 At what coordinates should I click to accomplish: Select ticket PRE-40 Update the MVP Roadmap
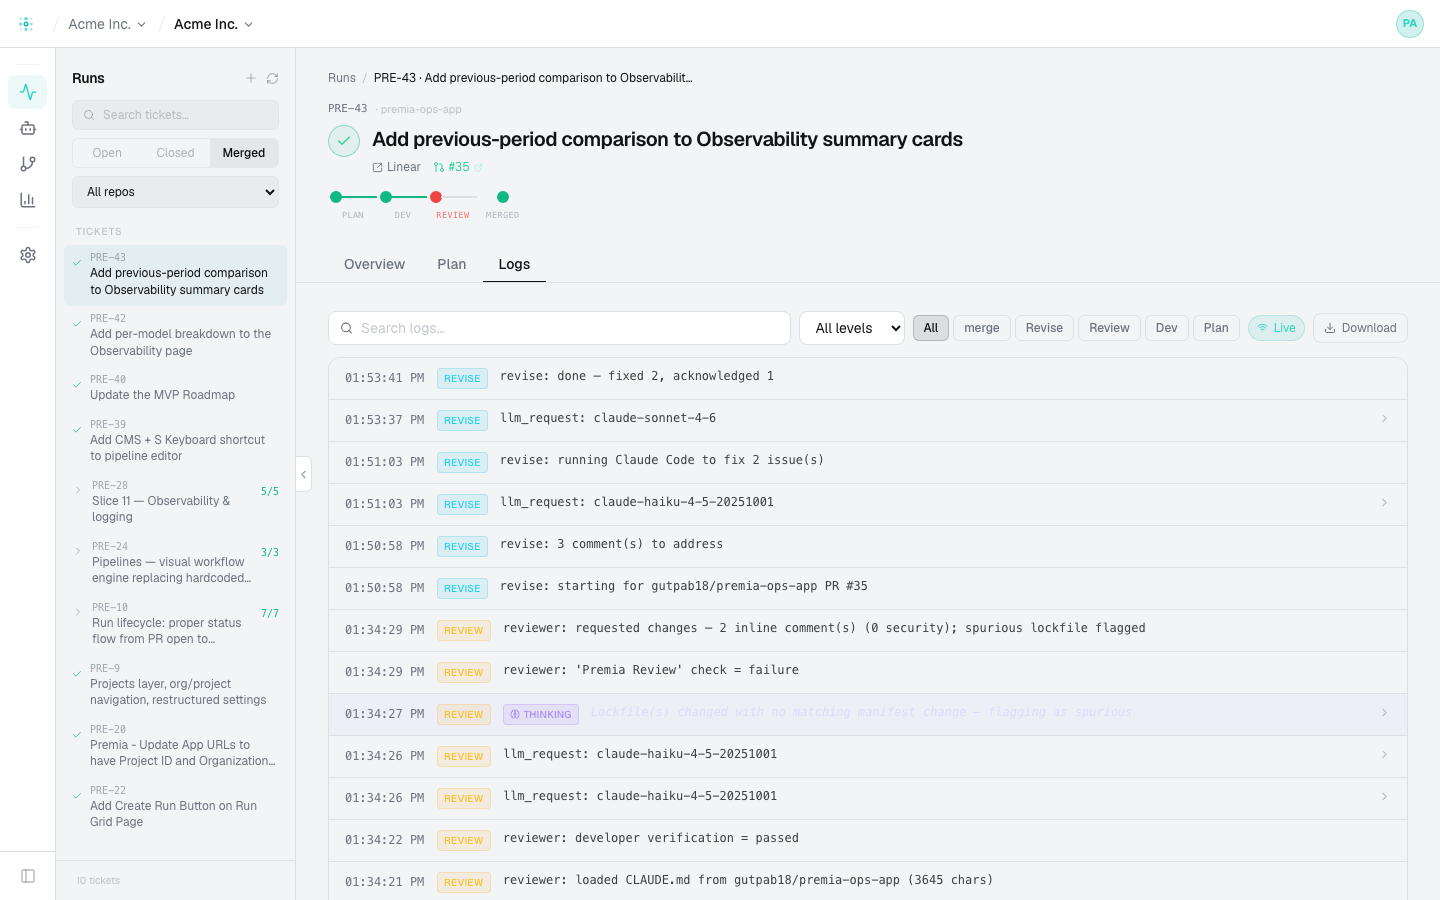pyautogui.click(x=175, y=387)
